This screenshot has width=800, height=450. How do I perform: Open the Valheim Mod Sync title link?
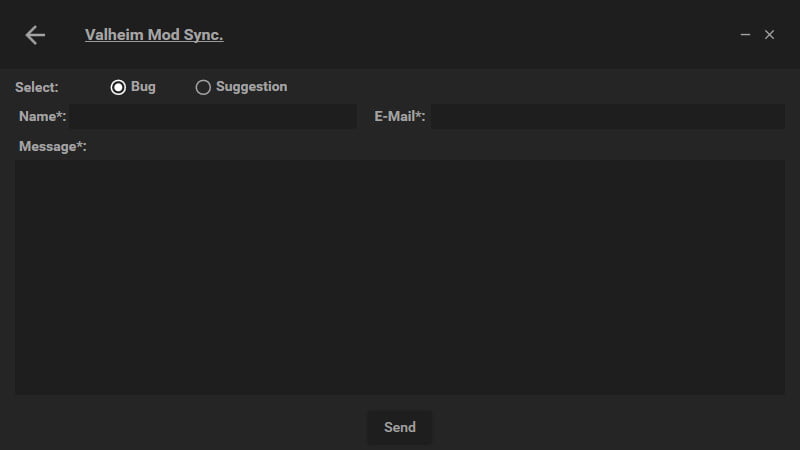click(x=154, y=35)
